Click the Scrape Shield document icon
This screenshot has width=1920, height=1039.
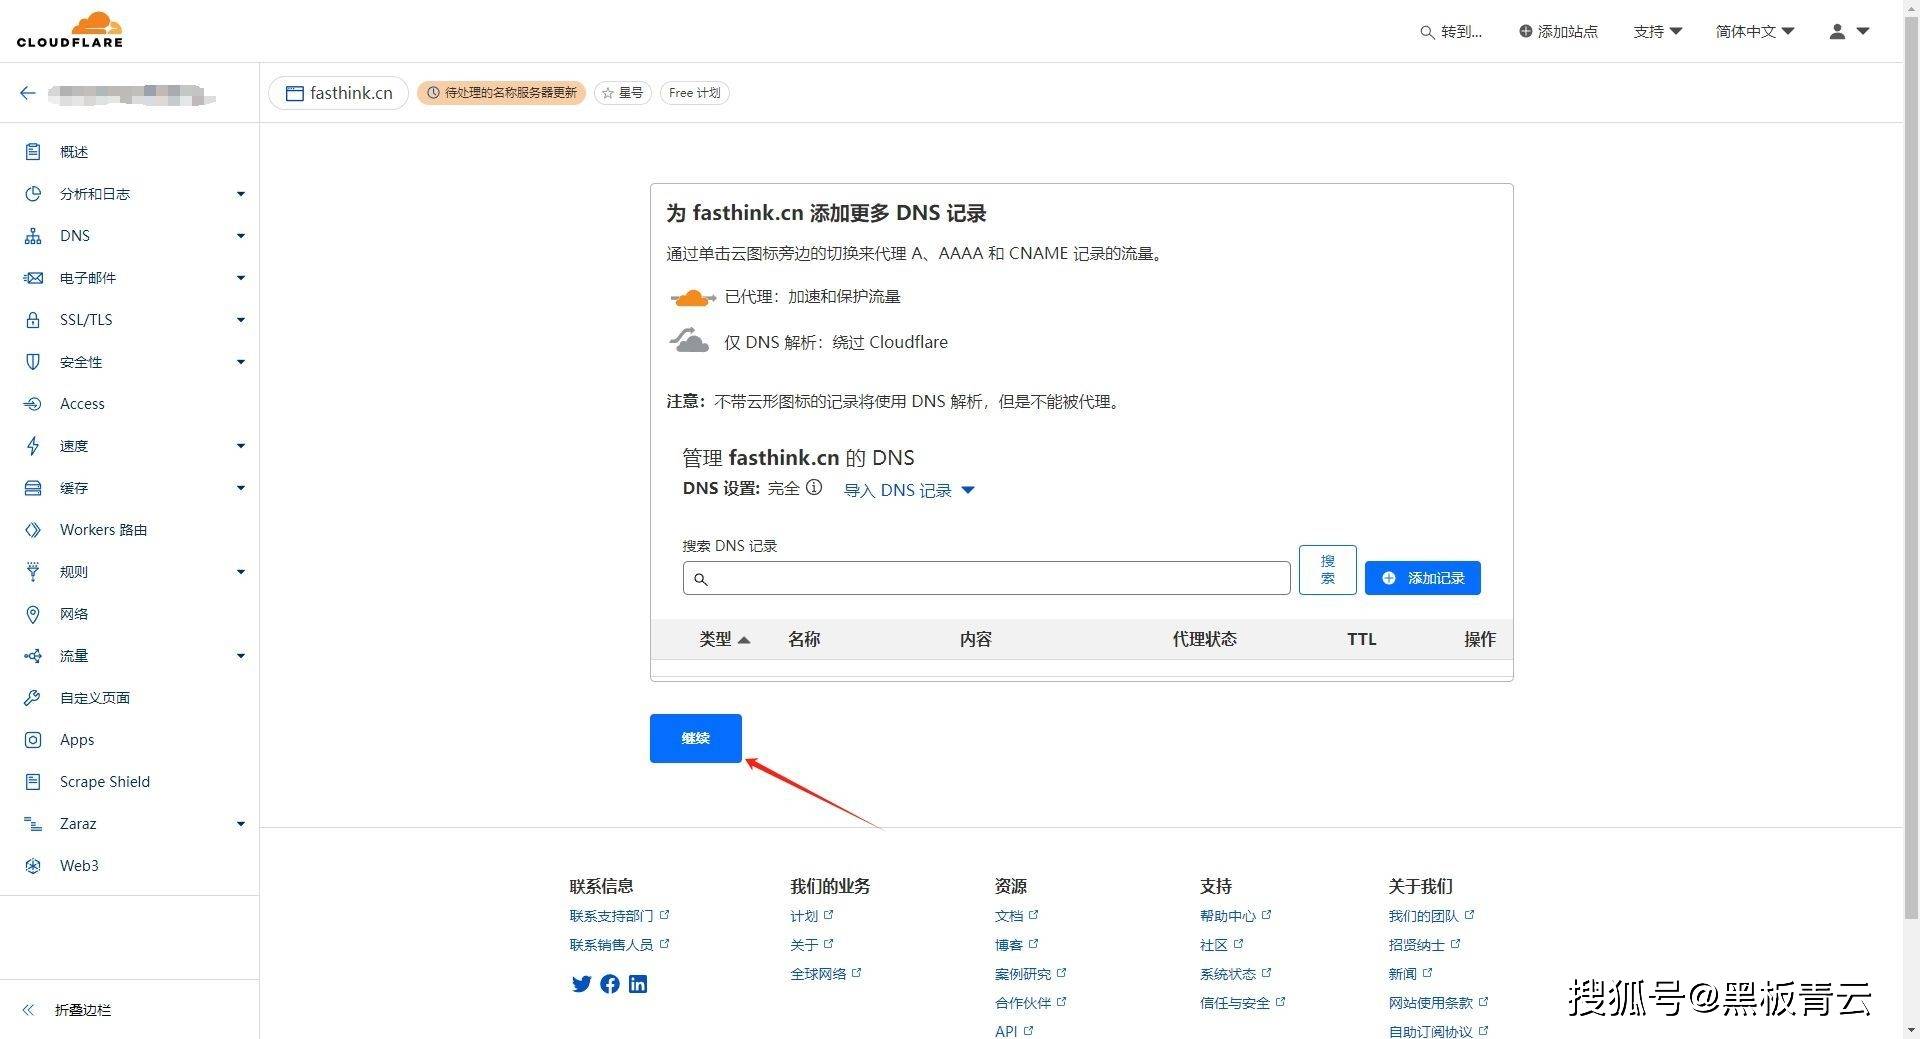(x=33, y=782)
